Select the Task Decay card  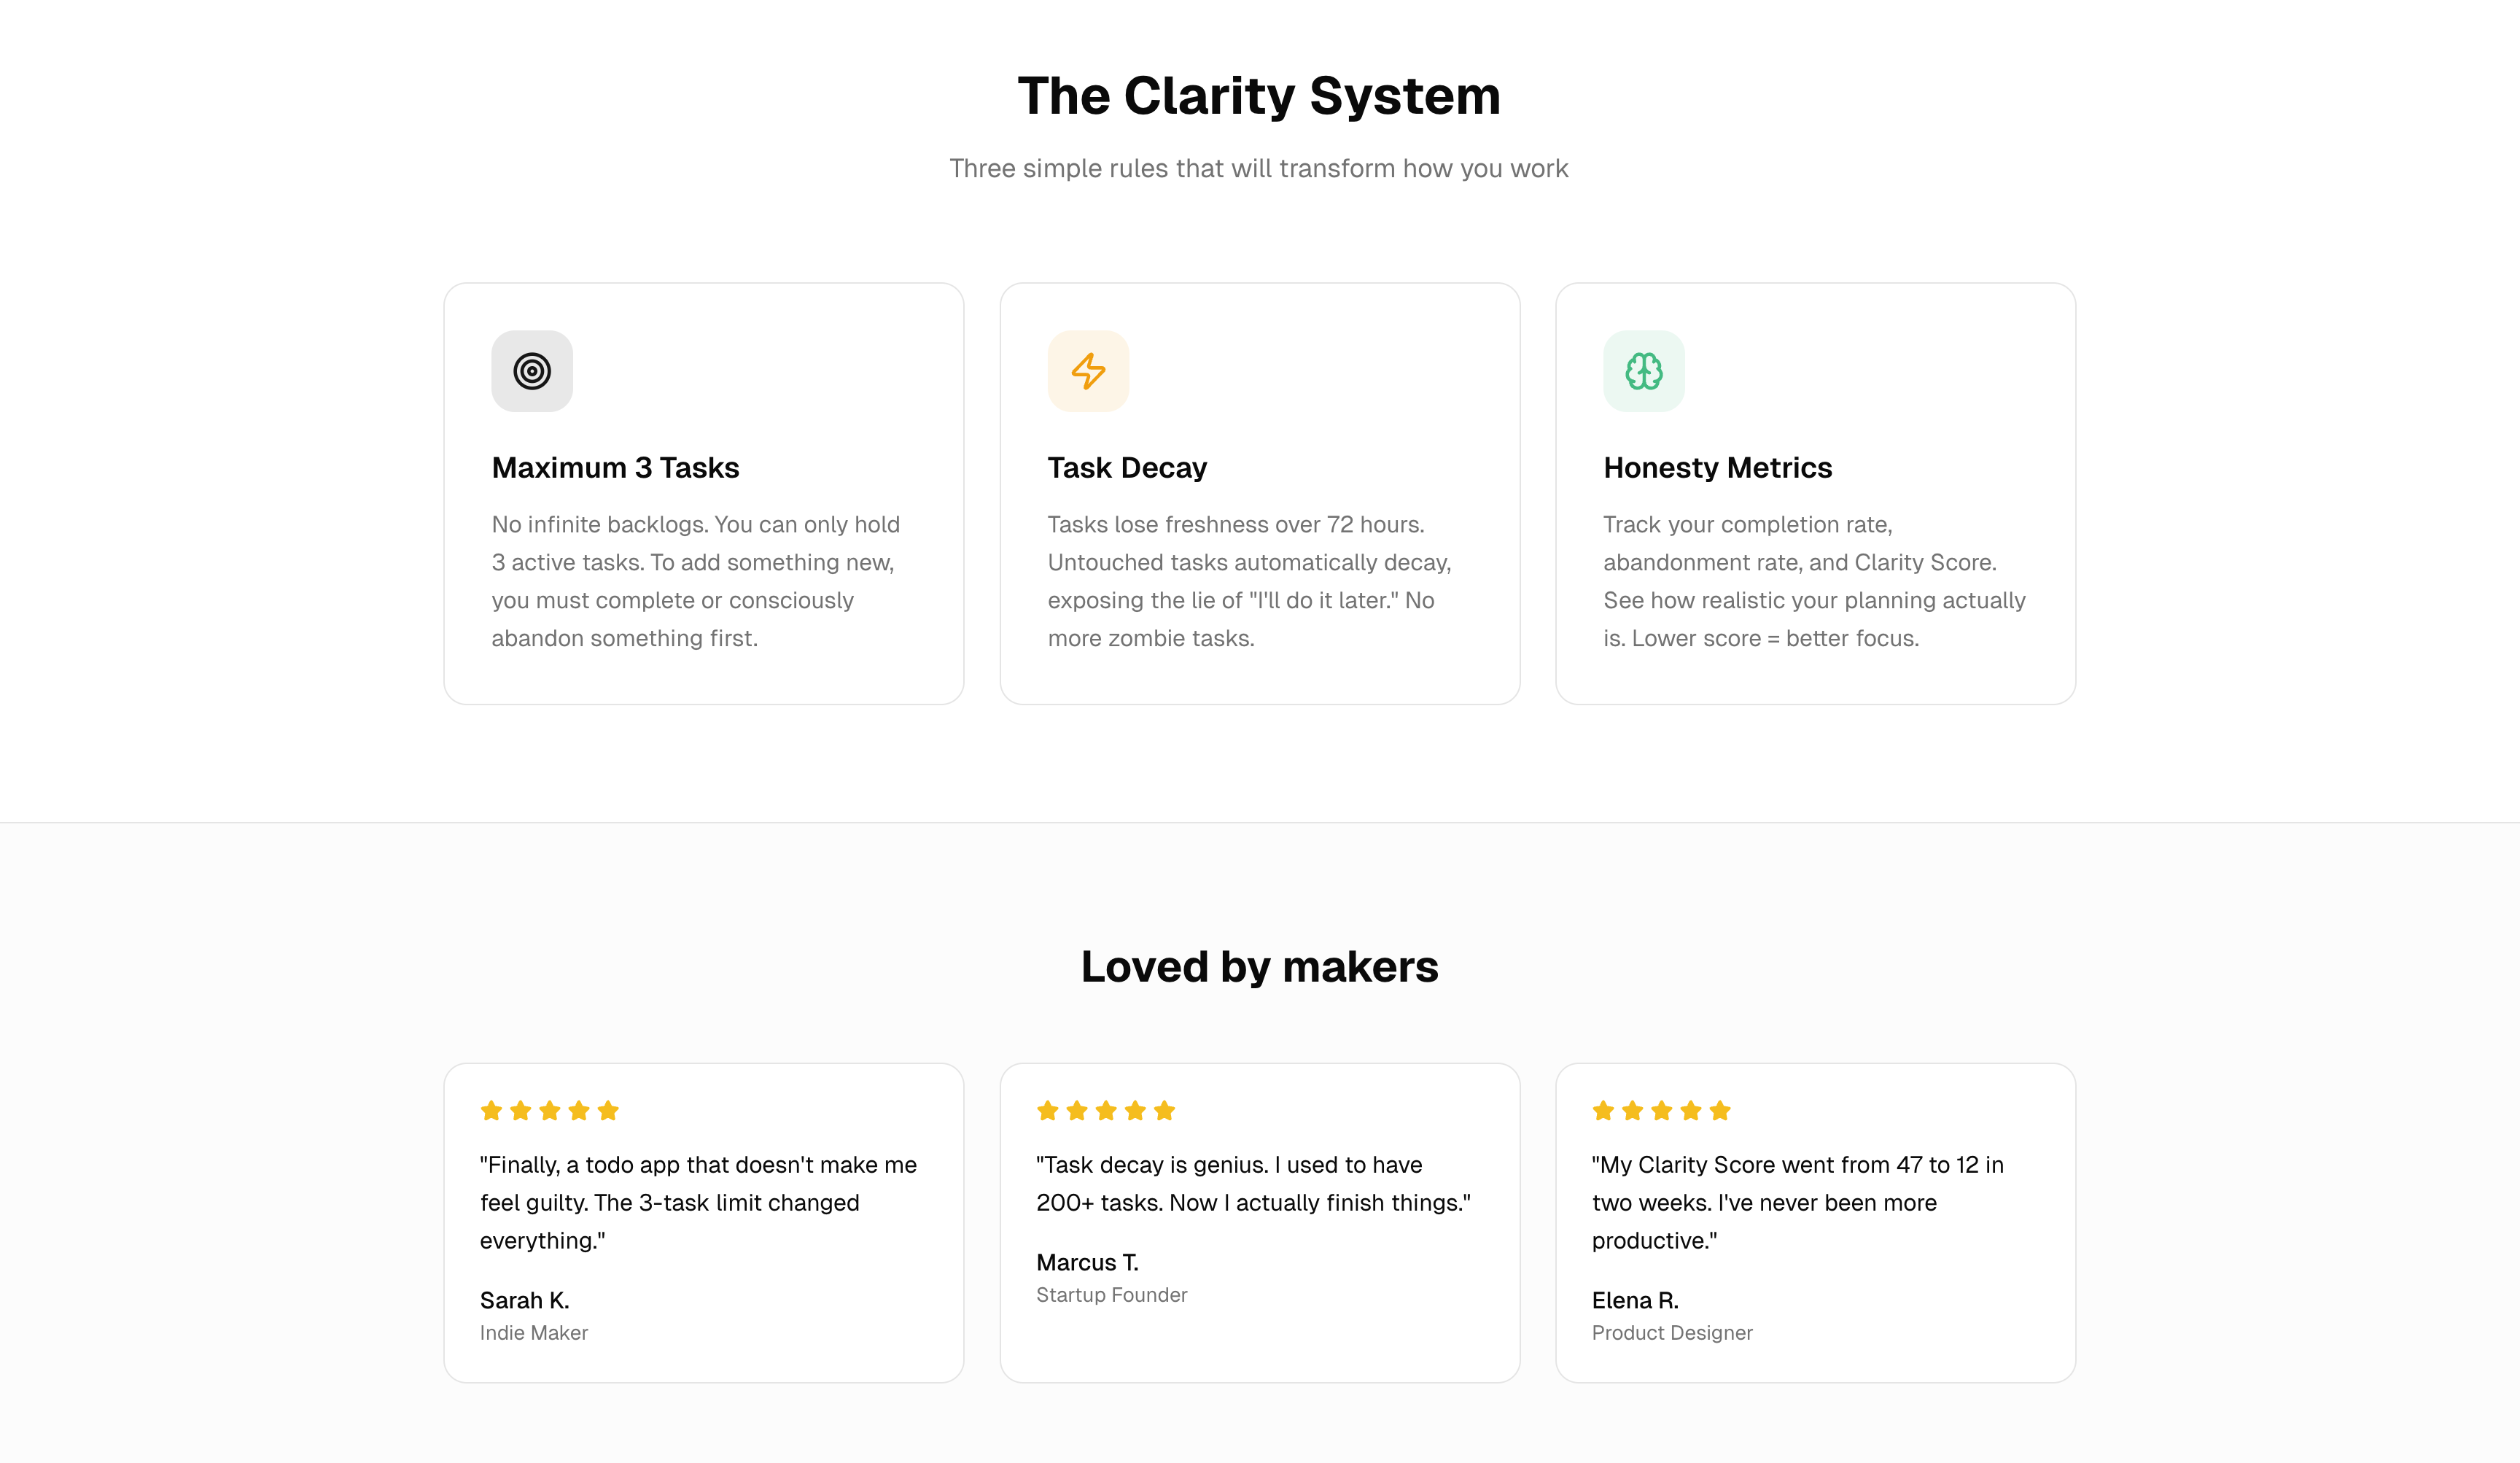coord(1260,492)
